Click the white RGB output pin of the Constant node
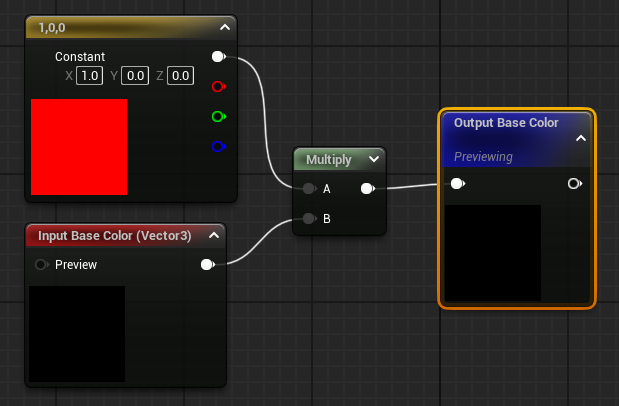Image resolution: width=619 pixels, height=406 pixels. [218, 56]
